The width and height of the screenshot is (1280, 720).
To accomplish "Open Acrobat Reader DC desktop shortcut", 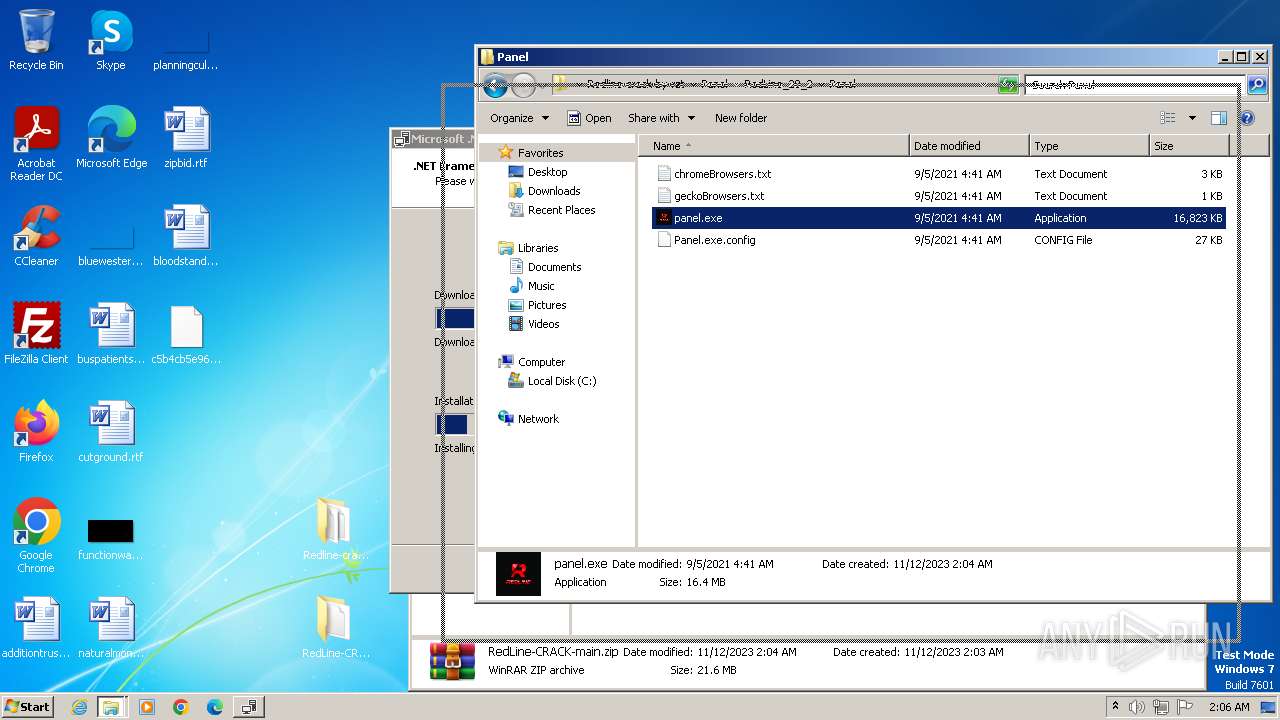I will click(36, 144).
